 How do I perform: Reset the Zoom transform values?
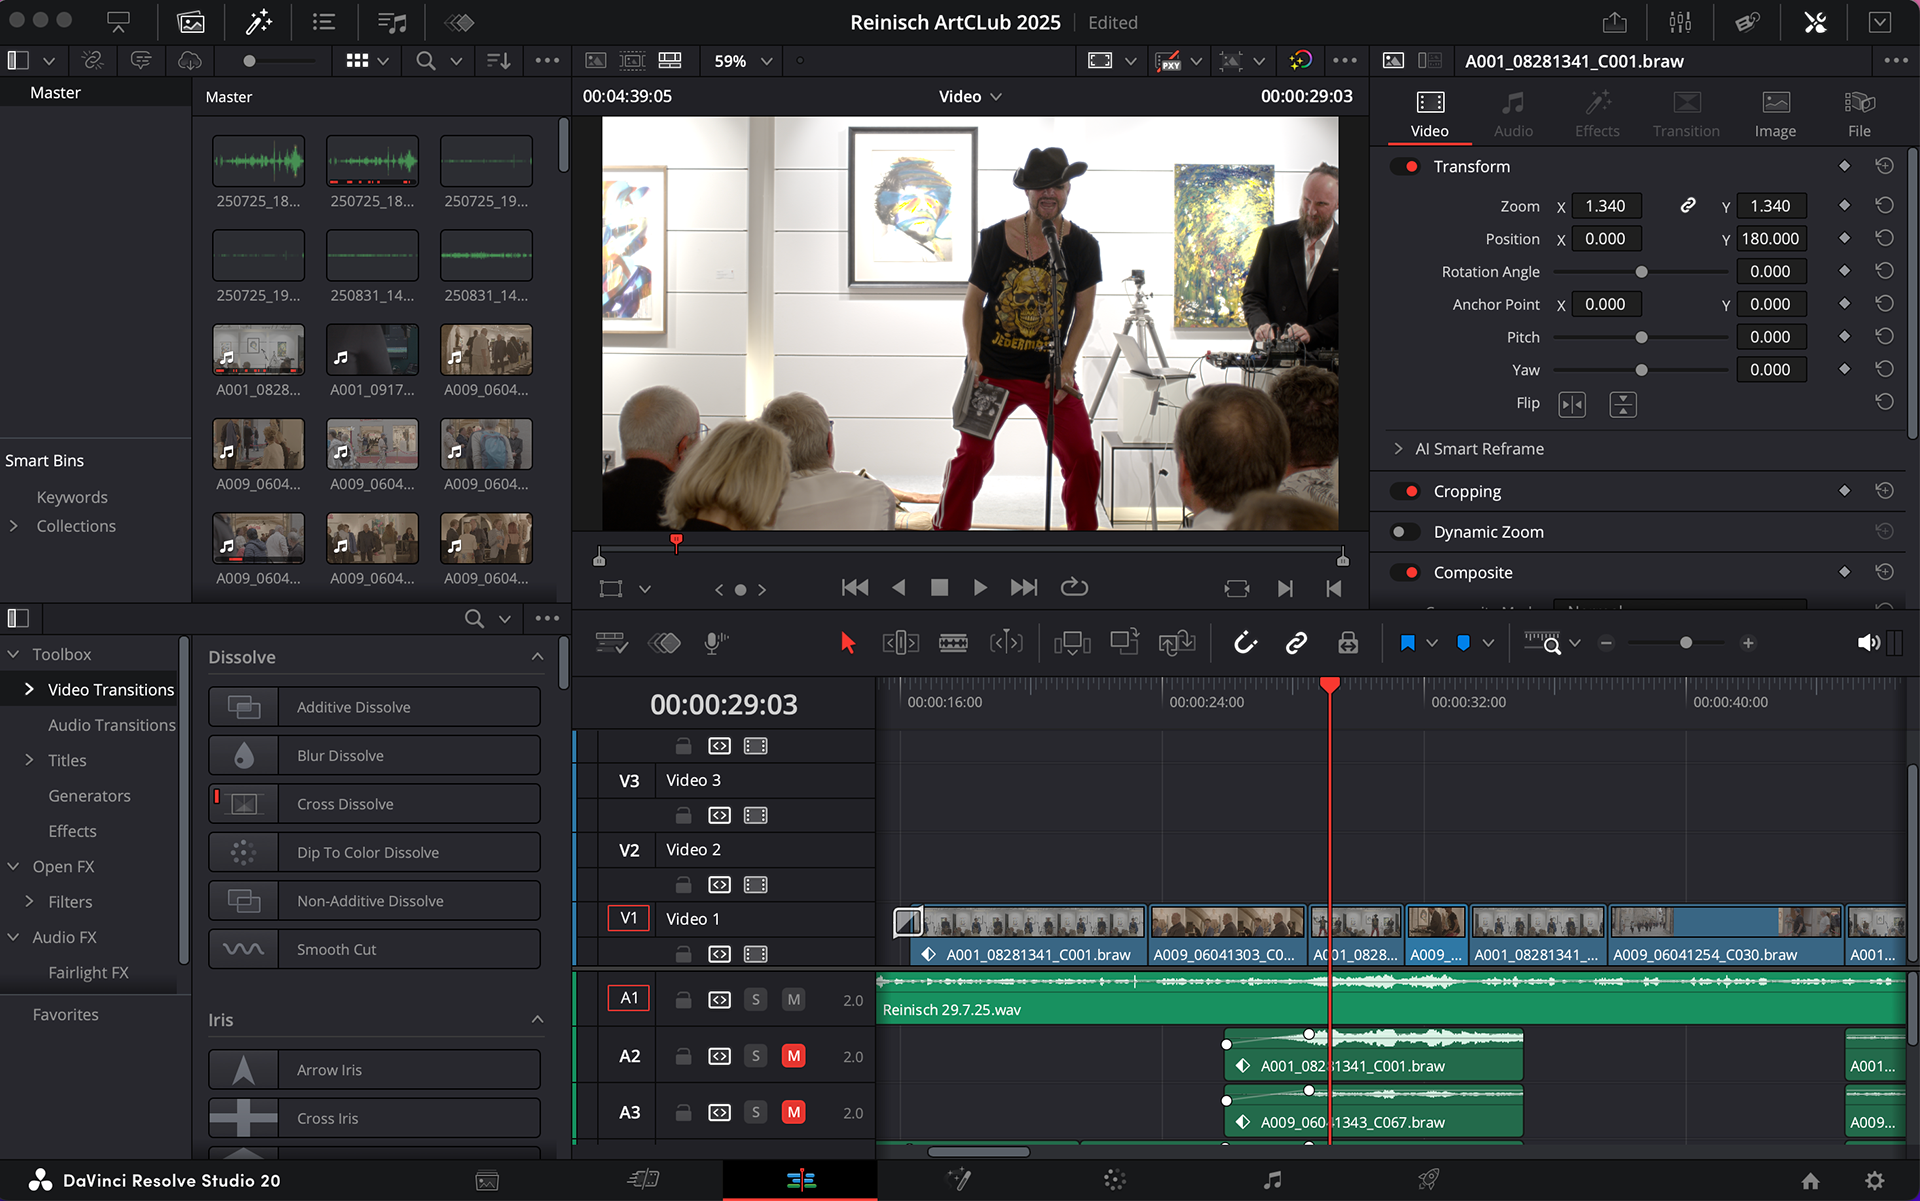pos(1884,206)
